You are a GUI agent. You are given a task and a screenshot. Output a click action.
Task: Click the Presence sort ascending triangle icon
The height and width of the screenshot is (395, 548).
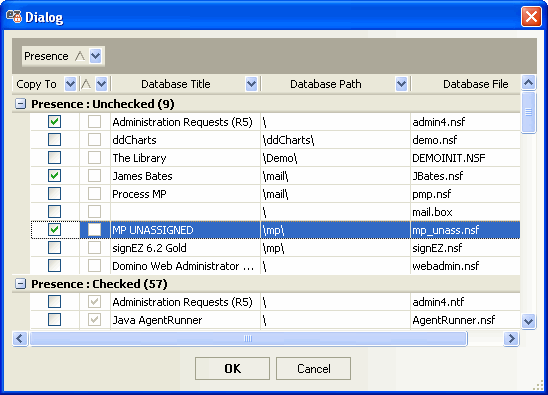pyautogui.click(x=80, y=56)
